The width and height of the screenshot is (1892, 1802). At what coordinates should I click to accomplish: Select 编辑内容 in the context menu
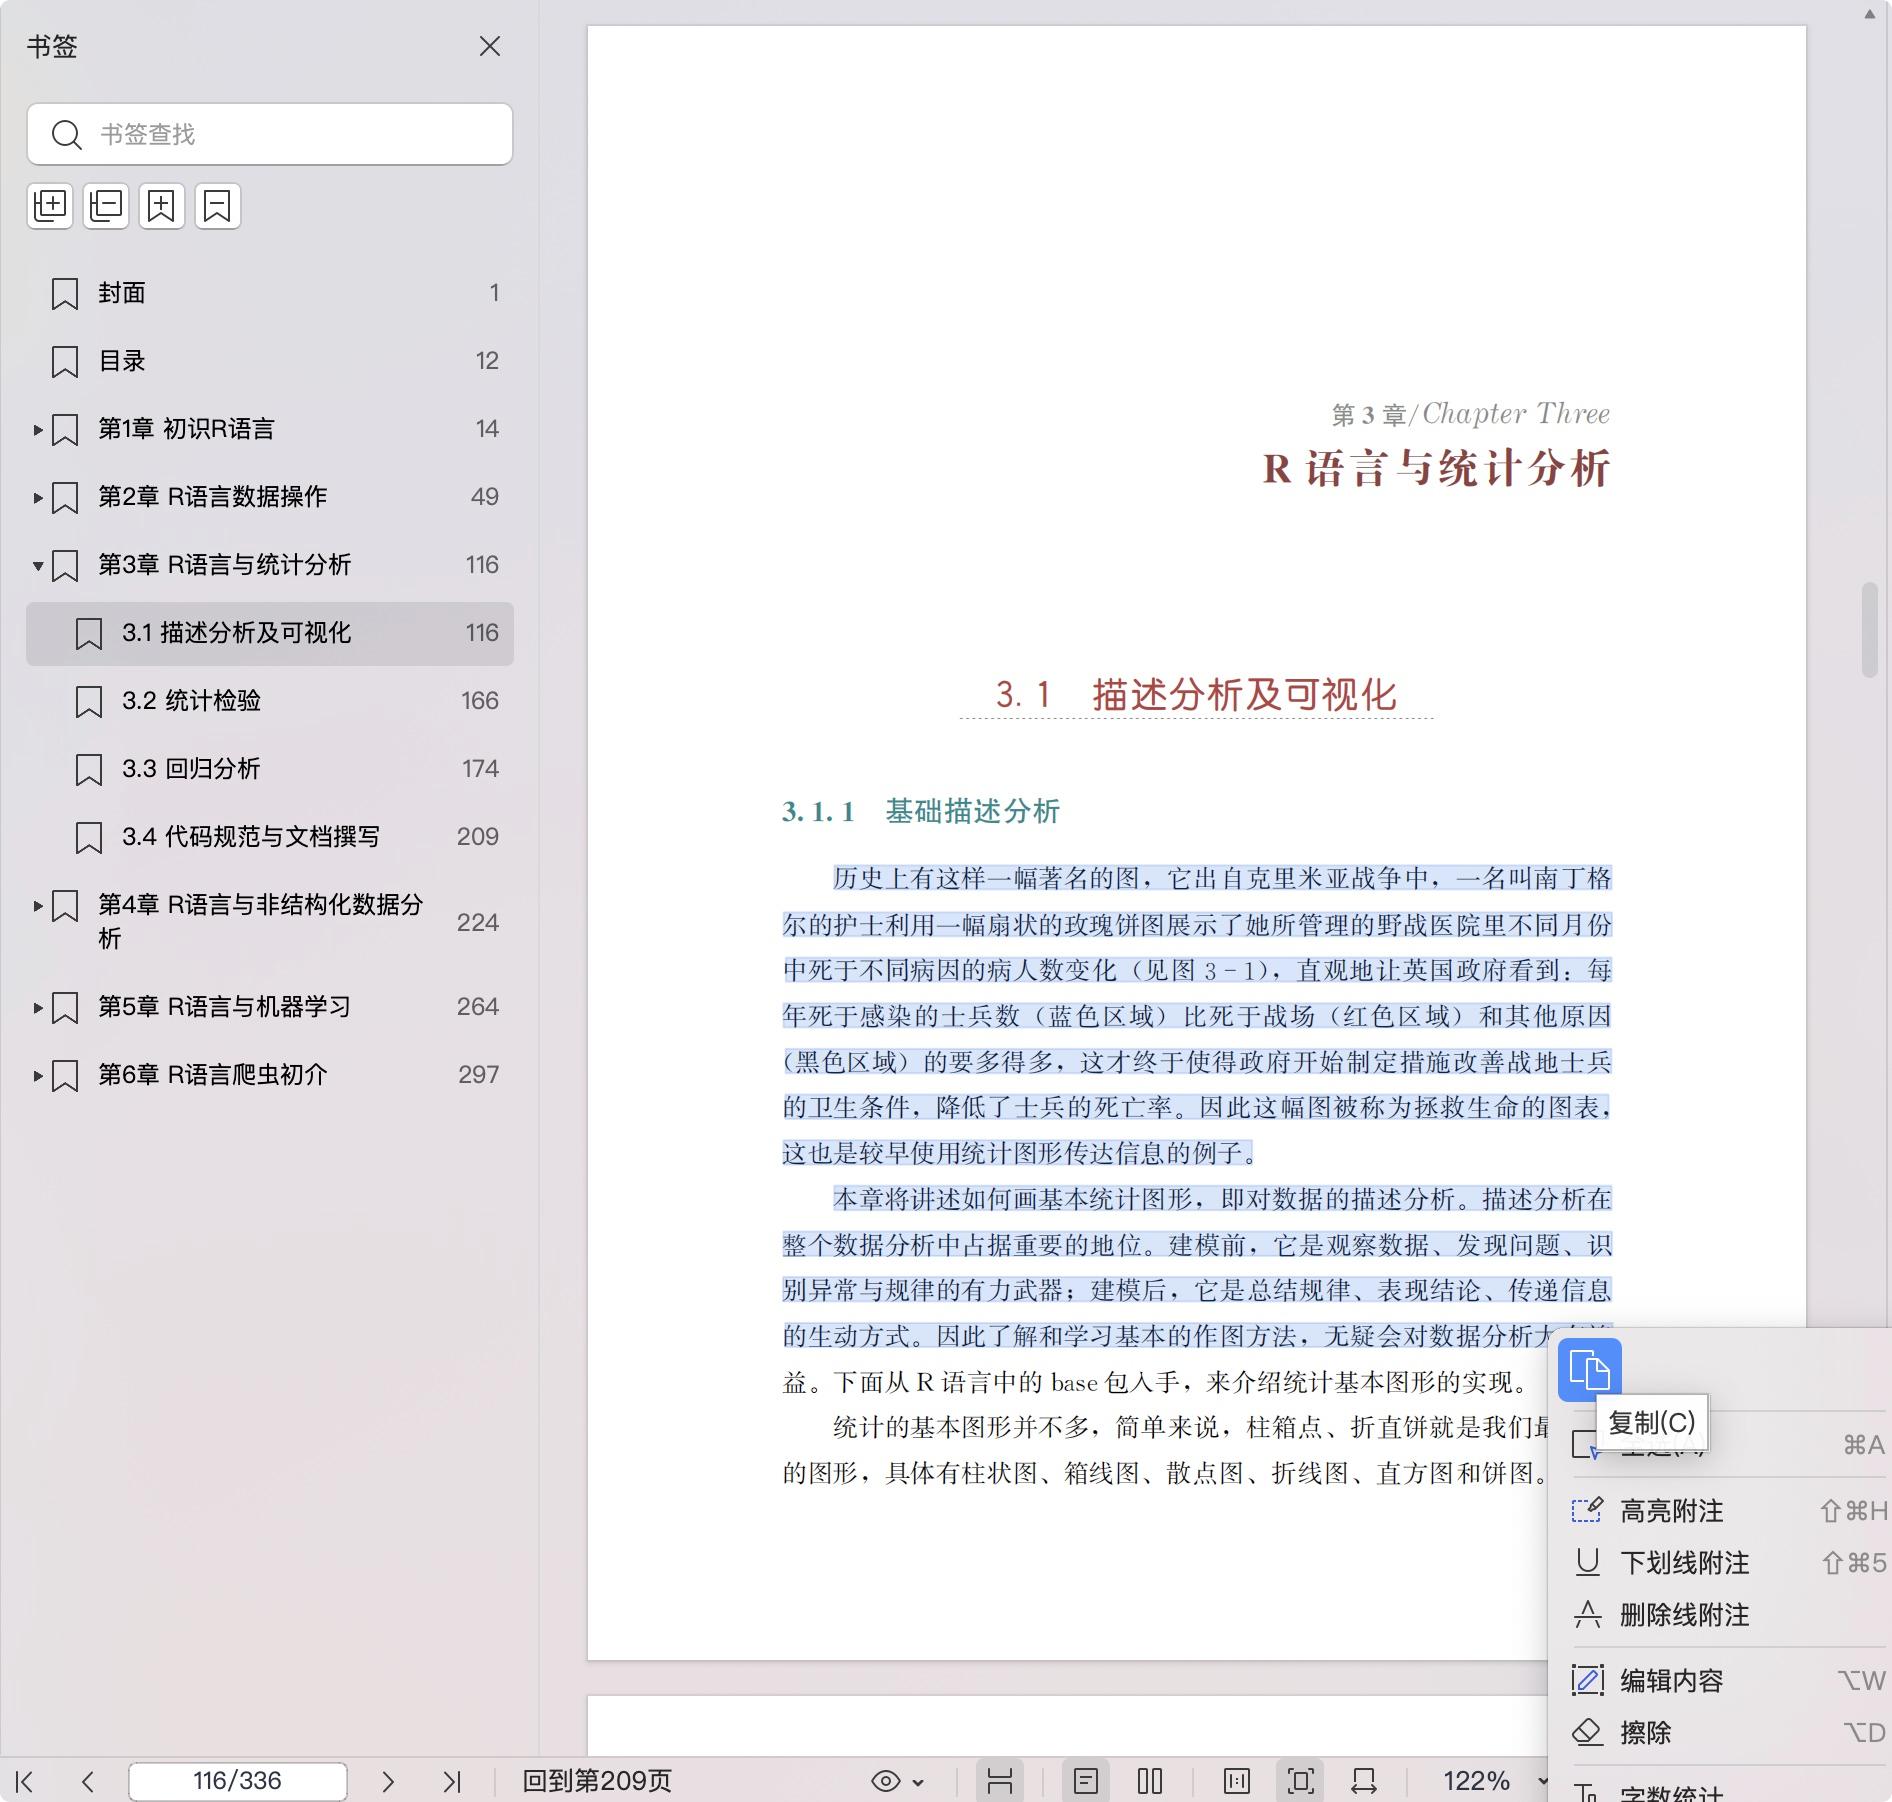coord(1671,1681)
